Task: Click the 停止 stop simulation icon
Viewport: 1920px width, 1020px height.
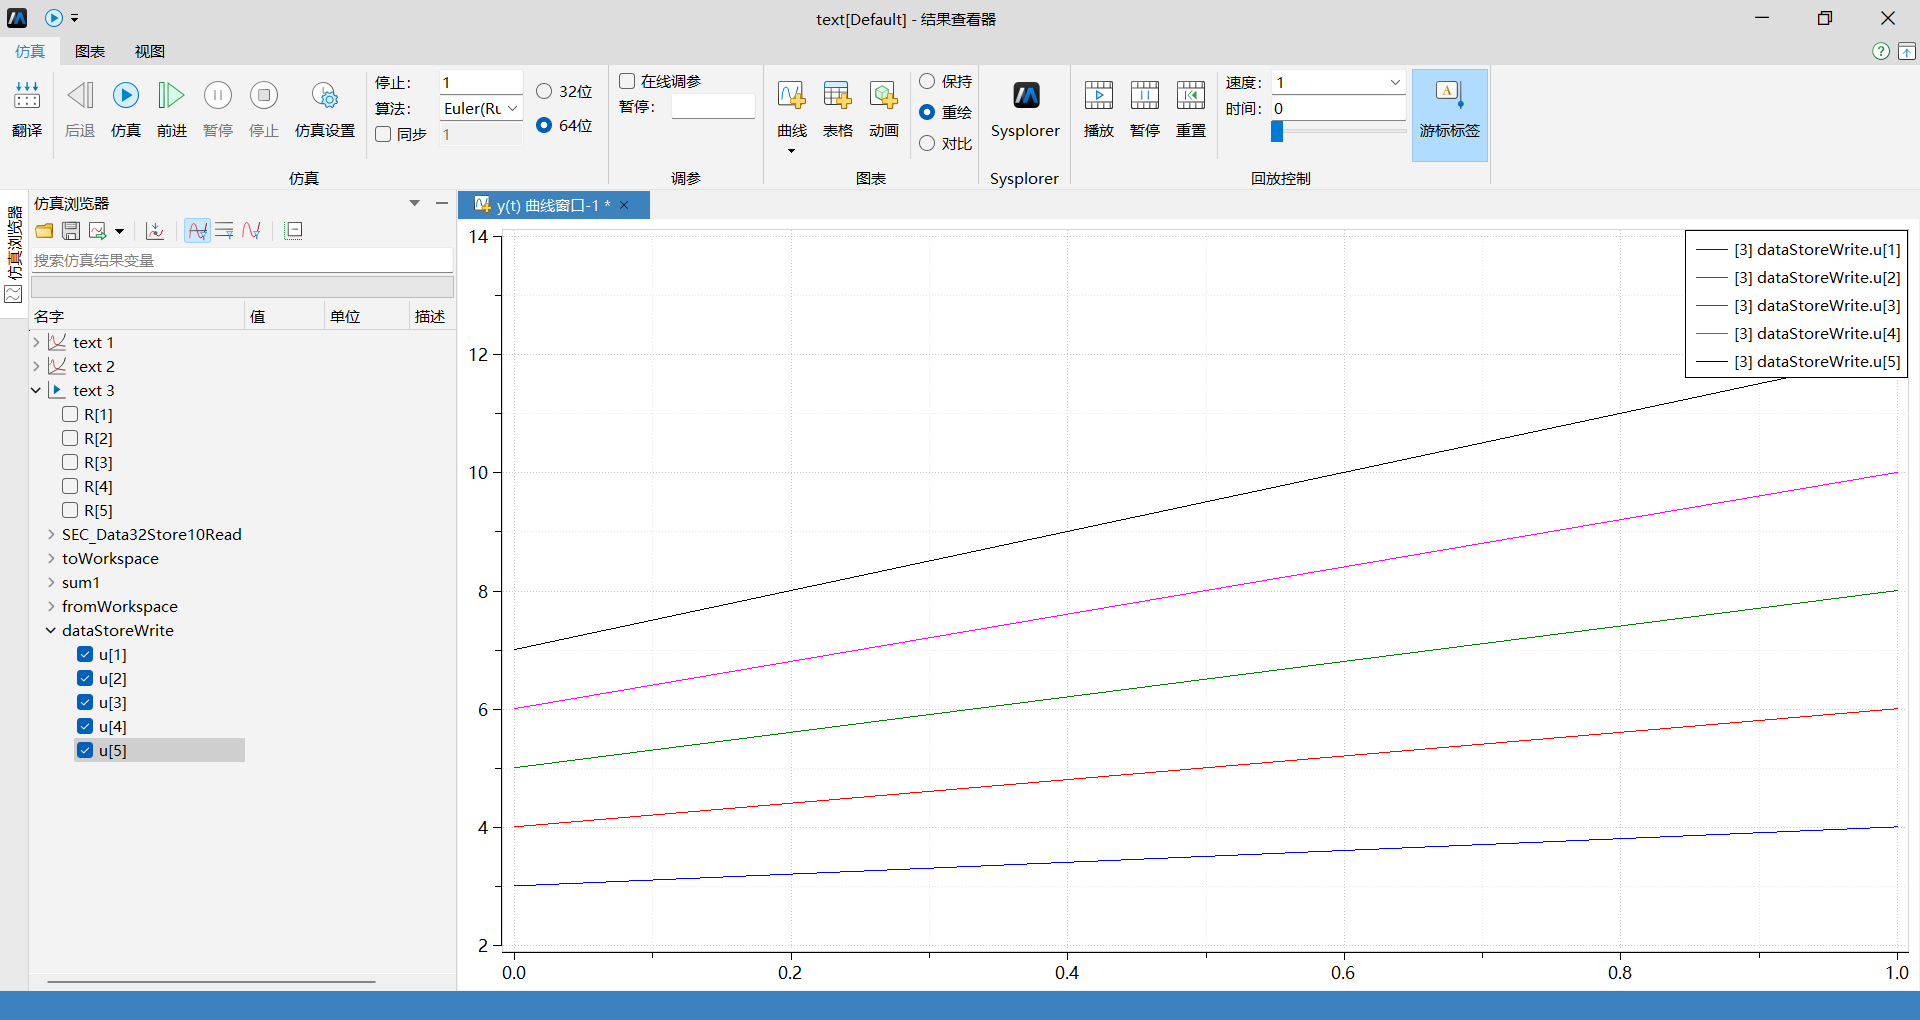Action: (264, 96)
